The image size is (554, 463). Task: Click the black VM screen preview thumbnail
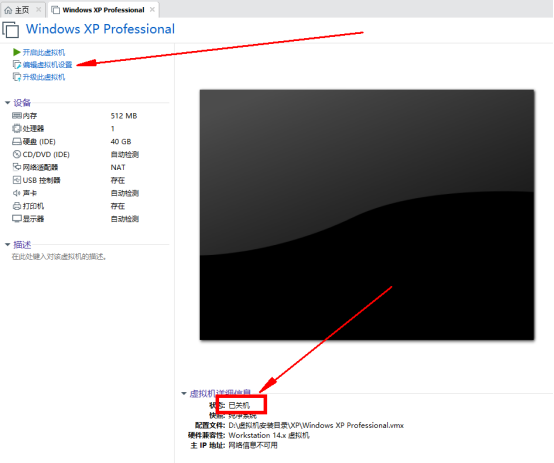[x=367, y=215]
